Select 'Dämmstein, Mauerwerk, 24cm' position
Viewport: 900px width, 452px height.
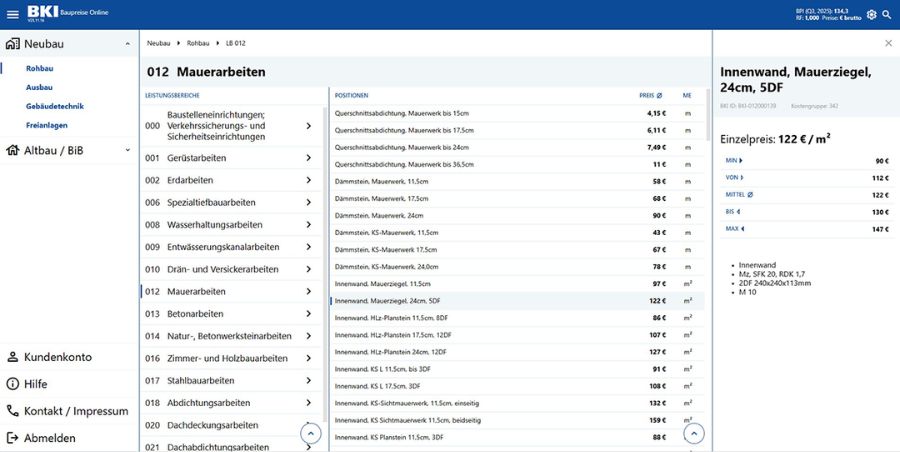(x=517, y=215)
